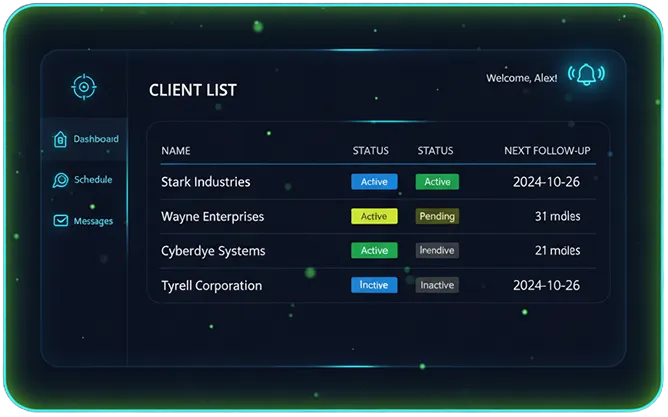Click the gray Inactive badge for Tyrell Corporation
This screenshot has height=417, width=668.
436,285
